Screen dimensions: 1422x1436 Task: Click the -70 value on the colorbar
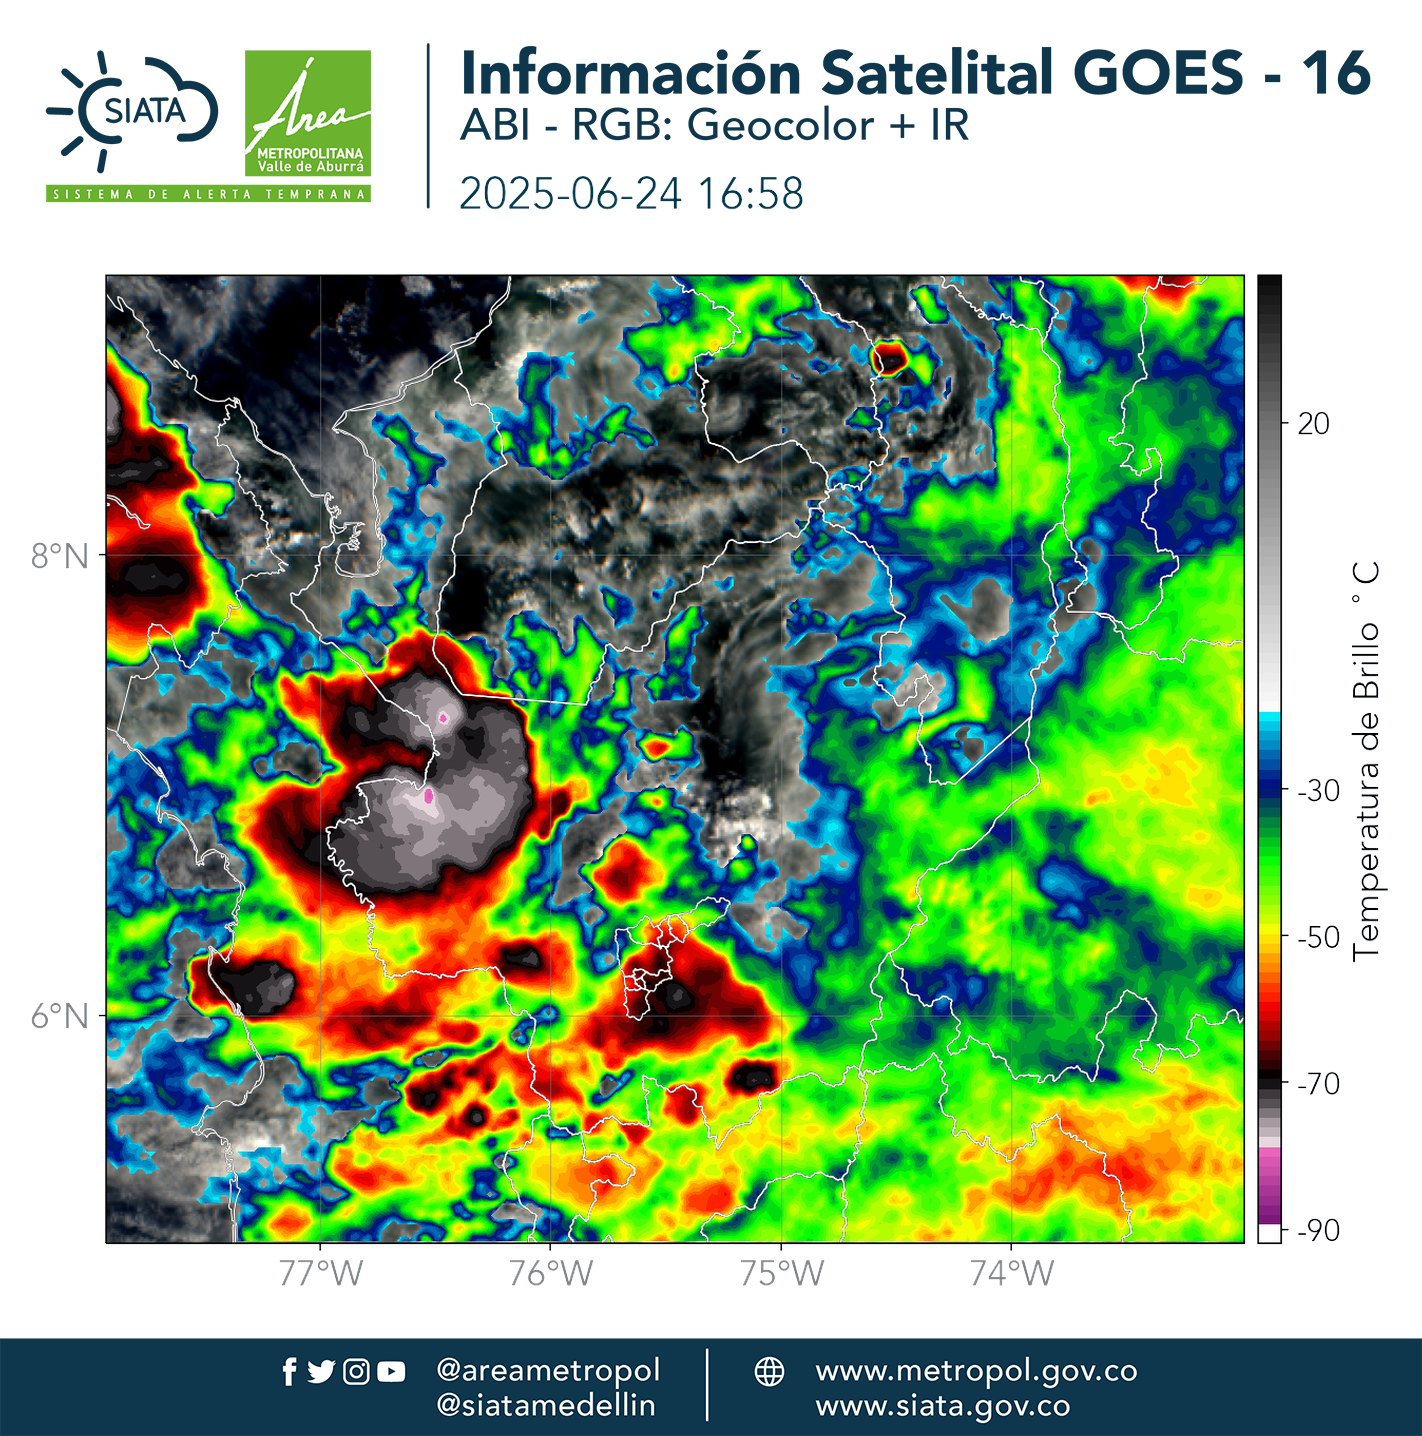1318,1084
